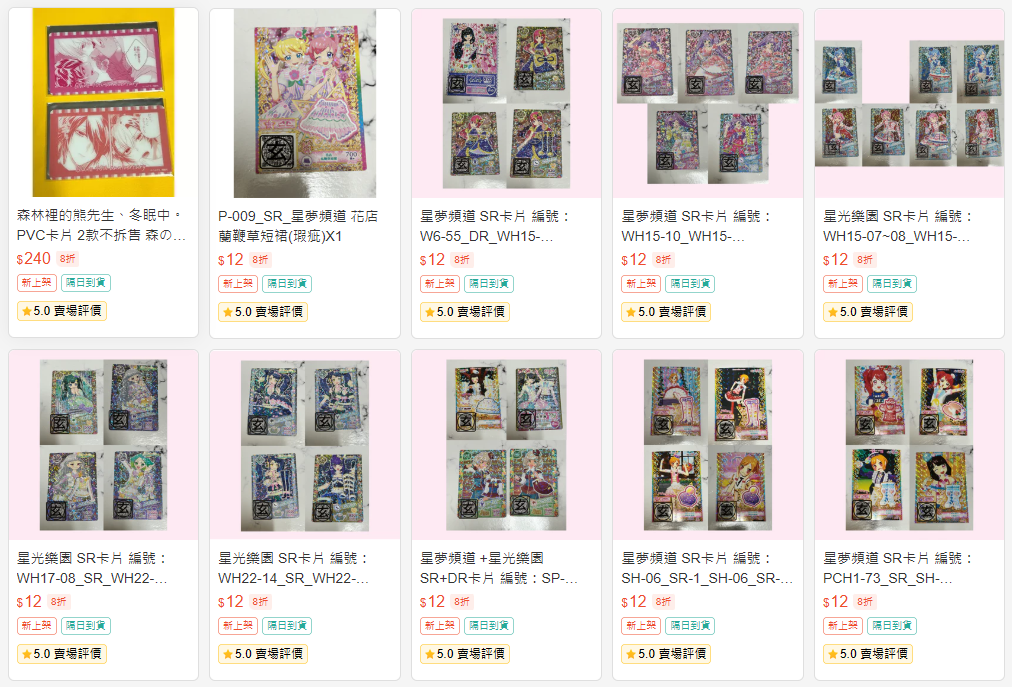The height and width of the screenshot is (687, 1012).
Task: Click 隔日到貨 tag on W6-55_DR listing
Action: (x=489, y=283)
